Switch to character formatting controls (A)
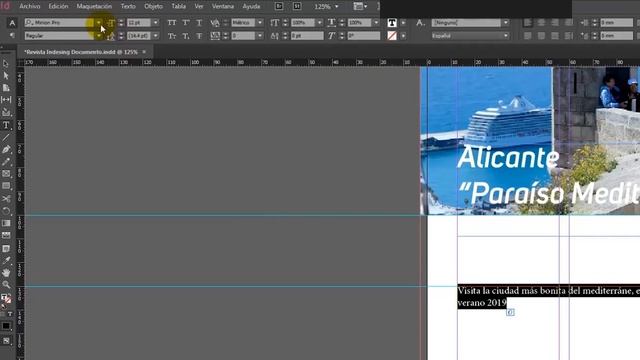Screen dimensions: 640x360 click(12, 23)
